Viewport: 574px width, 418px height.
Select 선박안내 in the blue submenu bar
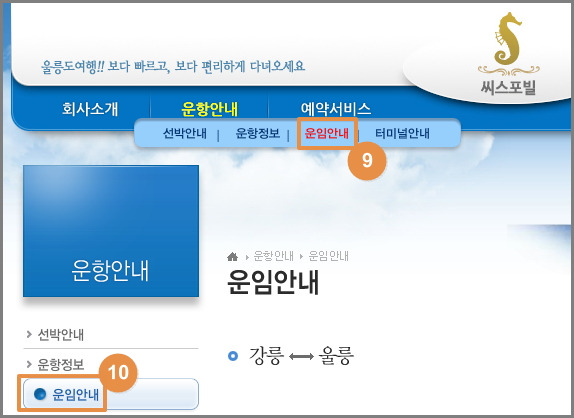185,133
